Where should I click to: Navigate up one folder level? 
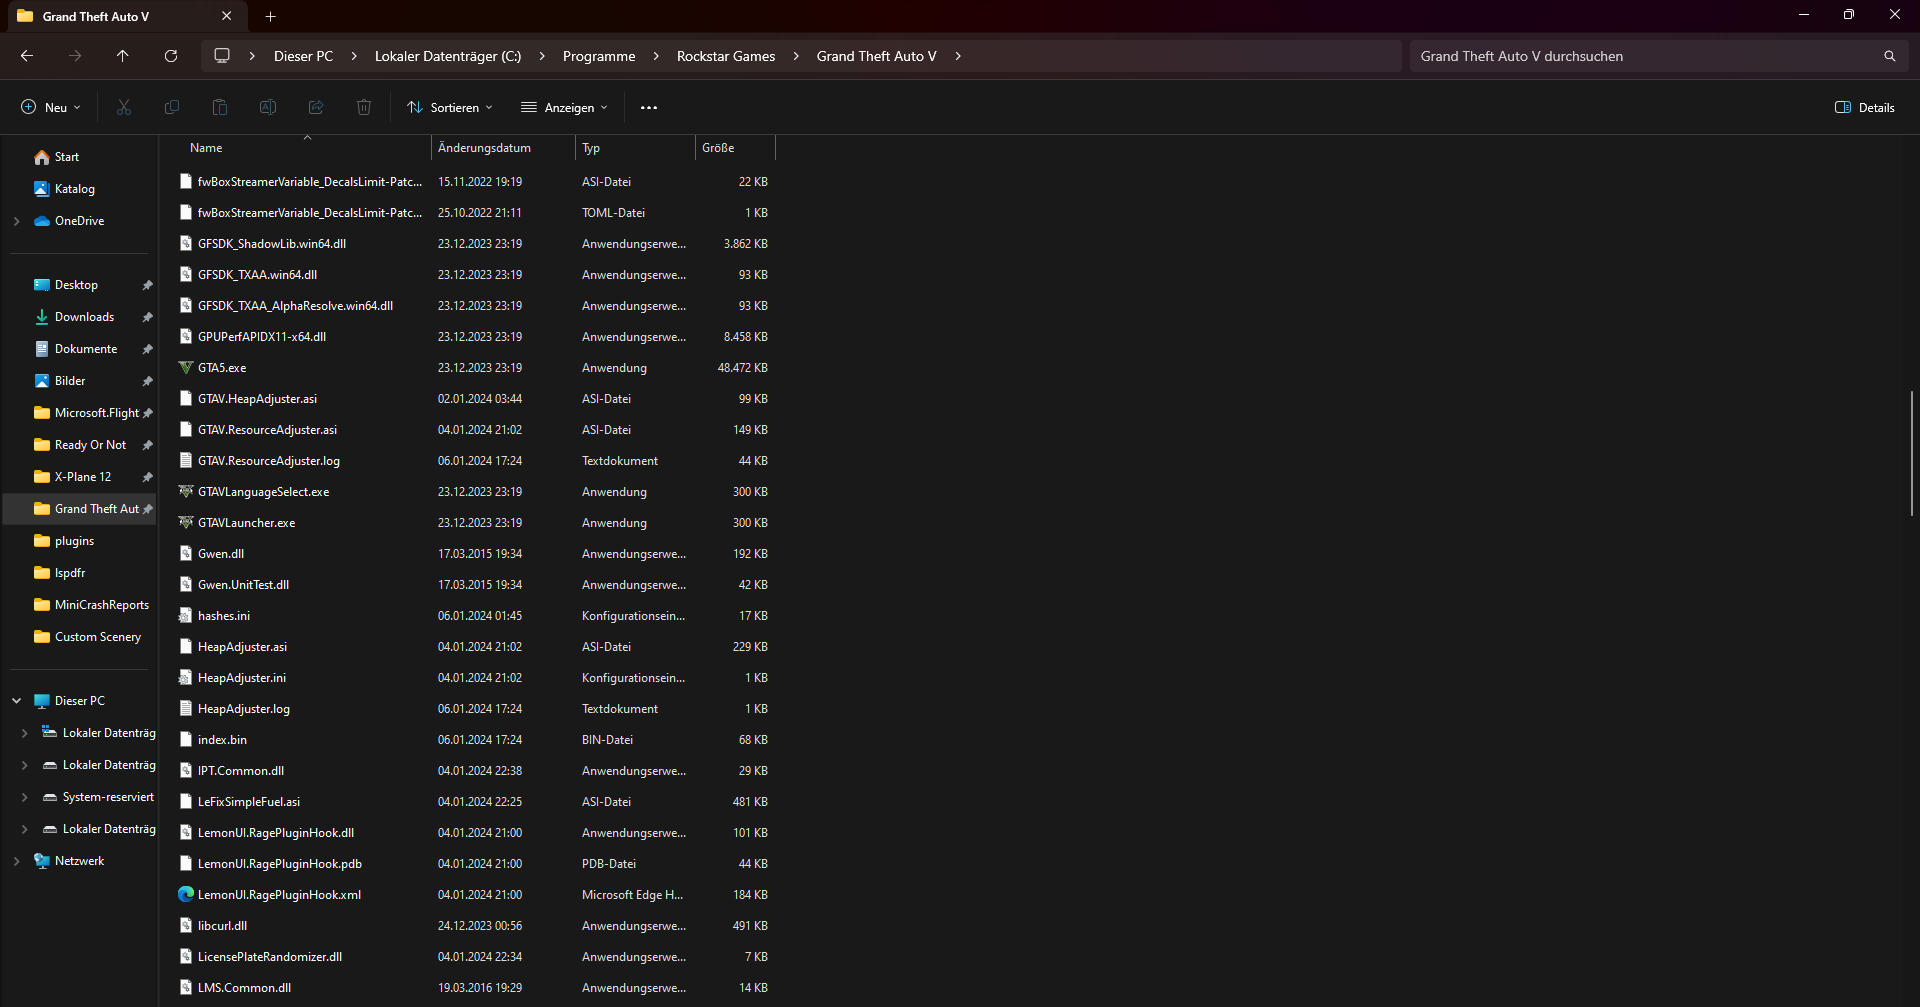click(123, 56)
